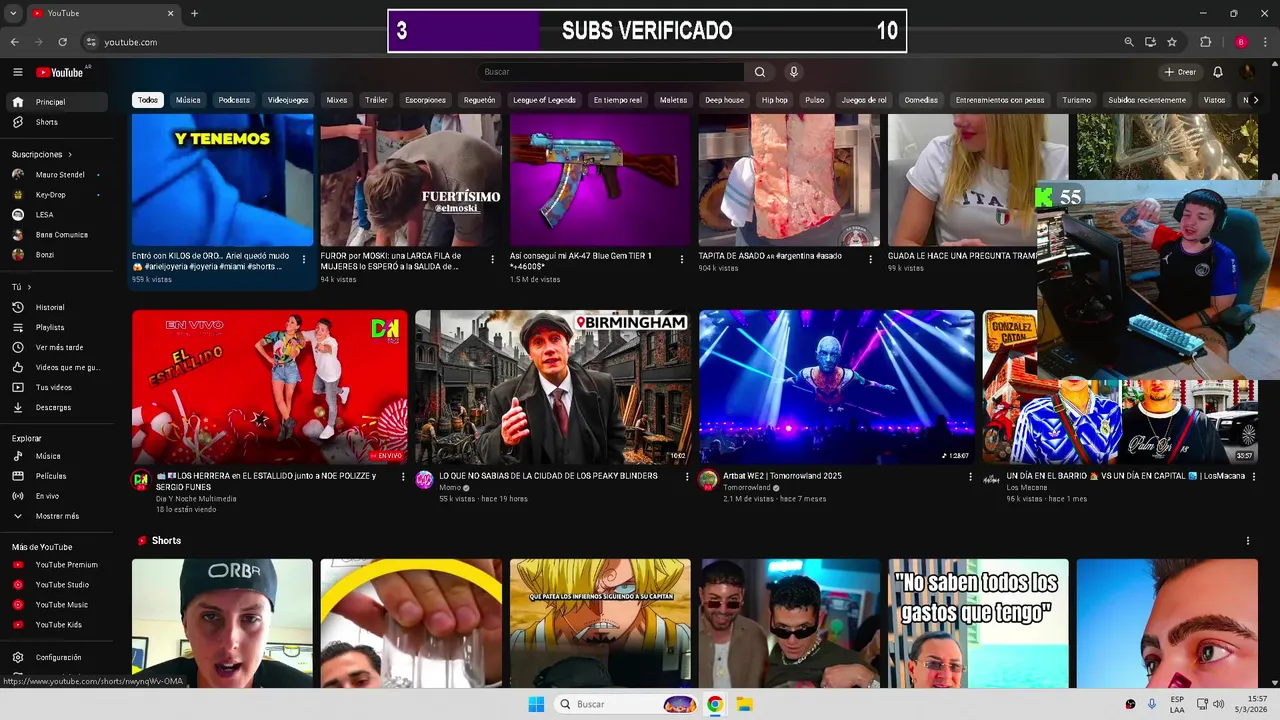Screen dimensions: 1280x720
Task: Open YouTube Premium link
Action: (55, 565)
